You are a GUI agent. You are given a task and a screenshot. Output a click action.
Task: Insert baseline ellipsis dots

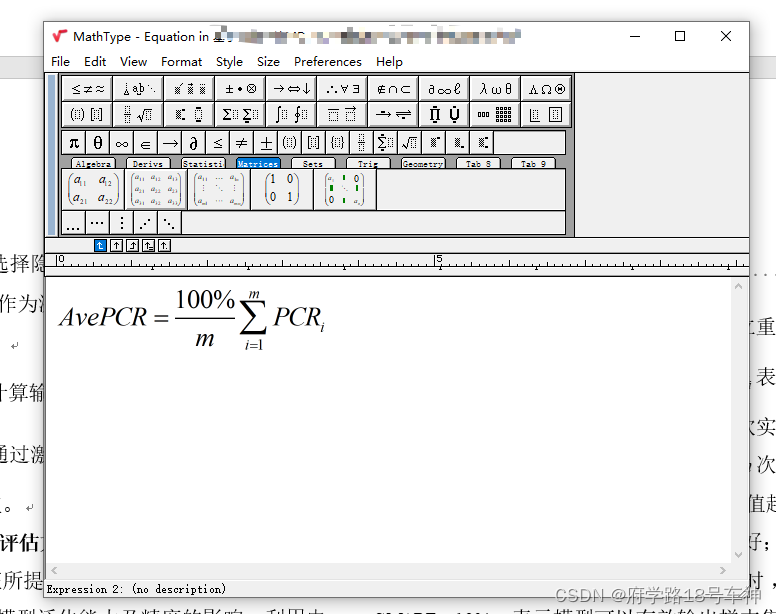pos(73,223)
